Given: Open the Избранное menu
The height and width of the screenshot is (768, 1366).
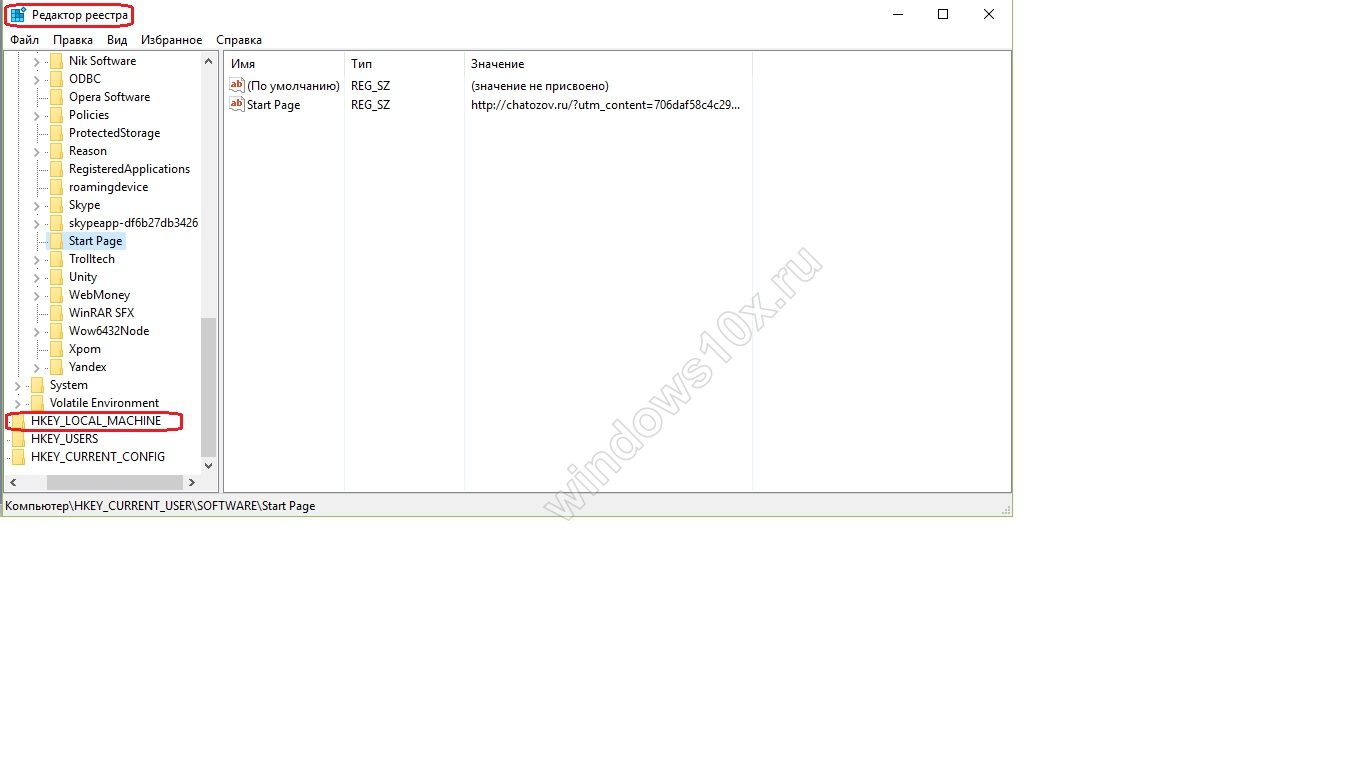Looking at the screenshot, I should click(x=169, y=40).
